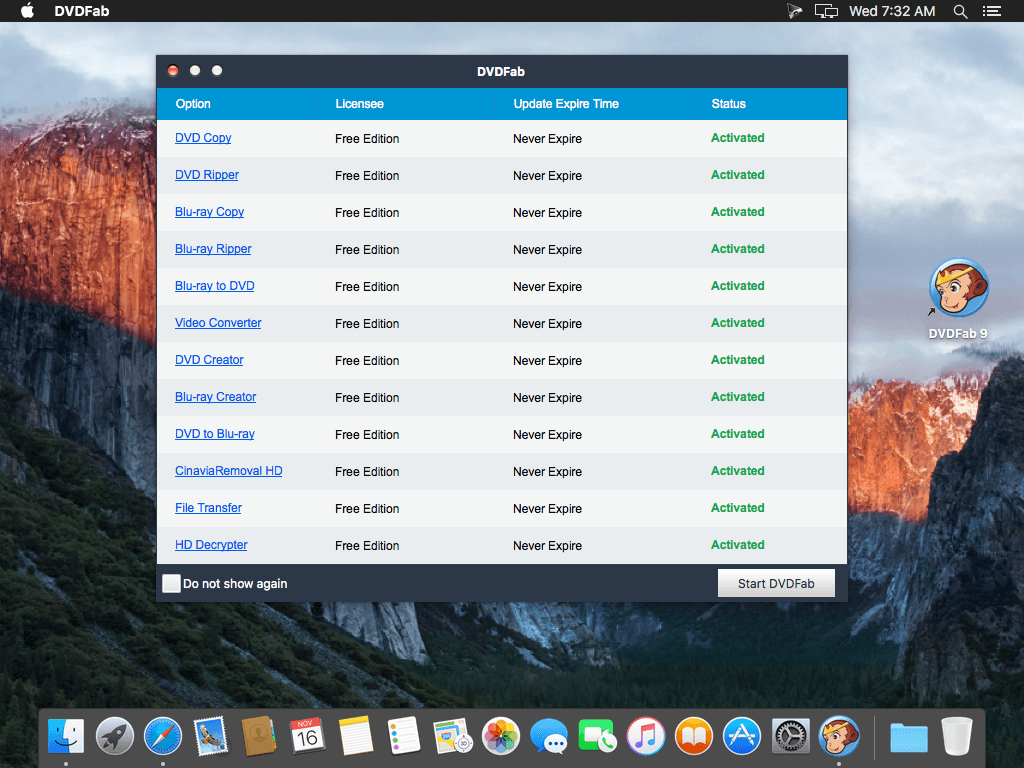Screen dimensions: 1024x768
Task: Click Never Expire in CinaviaRemoval HD row
Action: coord(547,472)
